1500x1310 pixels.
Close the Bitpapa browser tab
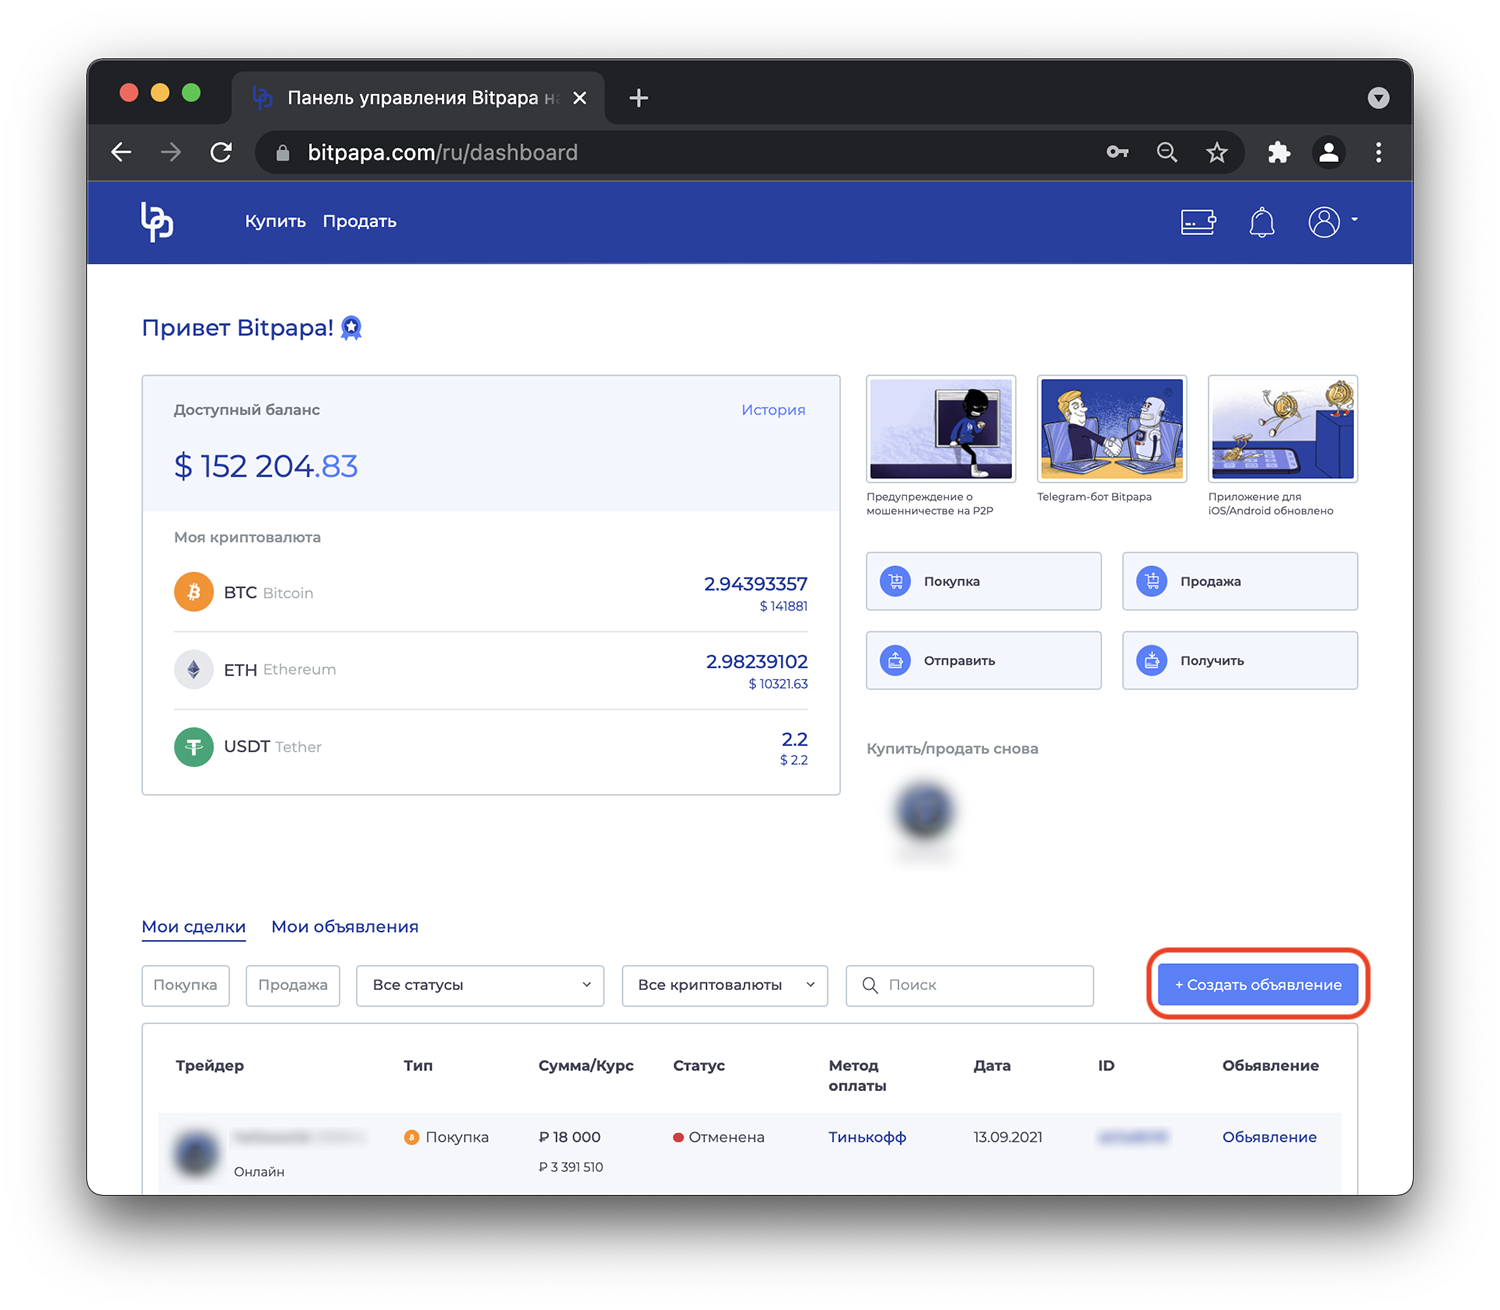[580, 98]
